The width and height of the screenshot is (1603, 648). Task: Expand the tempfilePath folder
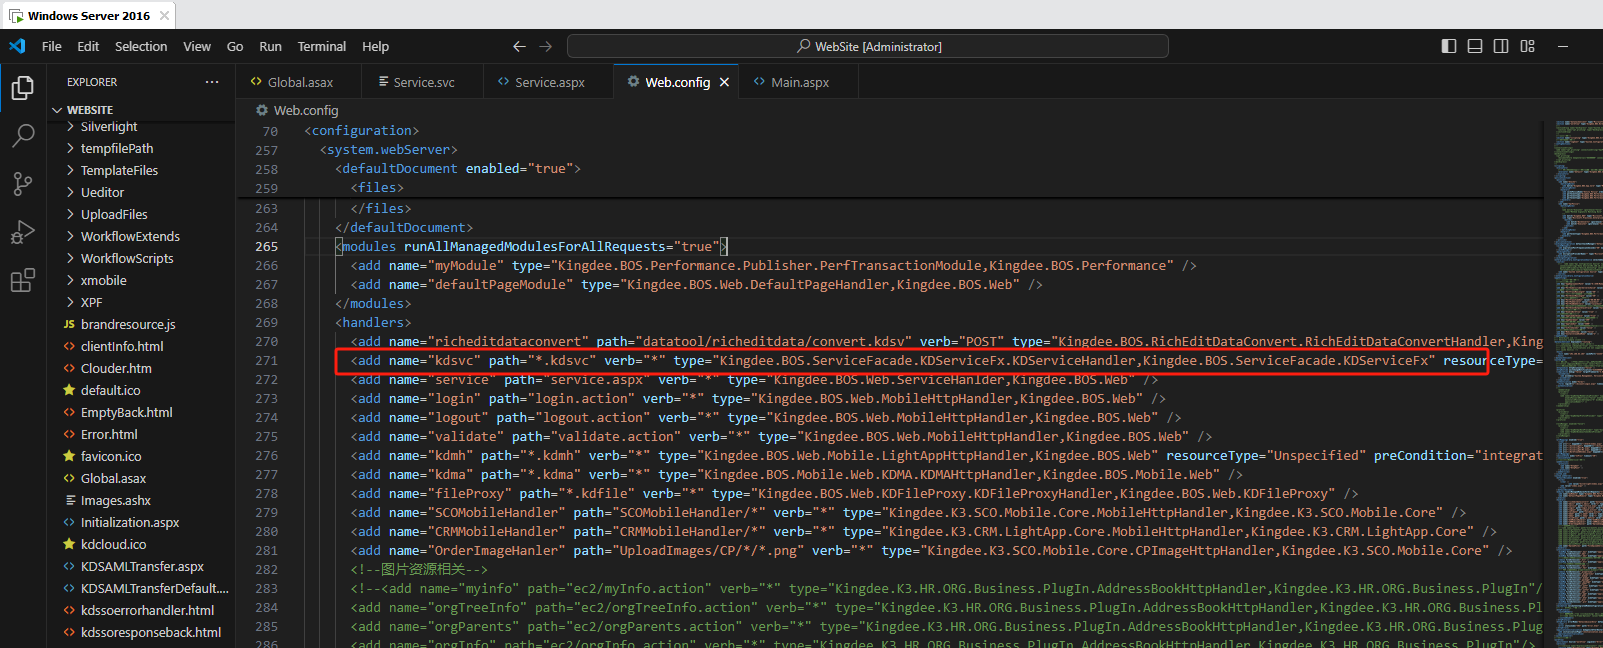[x=70, y=148]
